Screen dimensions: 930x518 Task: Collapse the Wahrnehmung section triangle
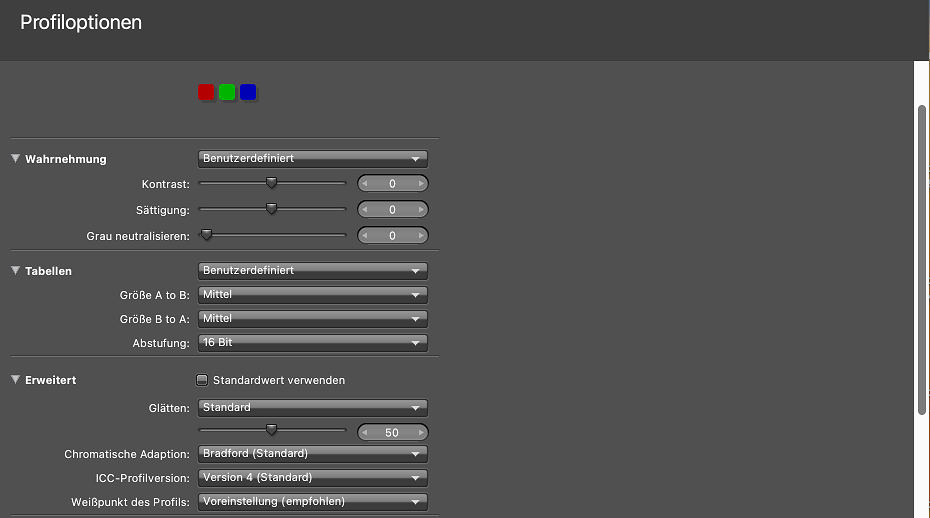(15, 158)
